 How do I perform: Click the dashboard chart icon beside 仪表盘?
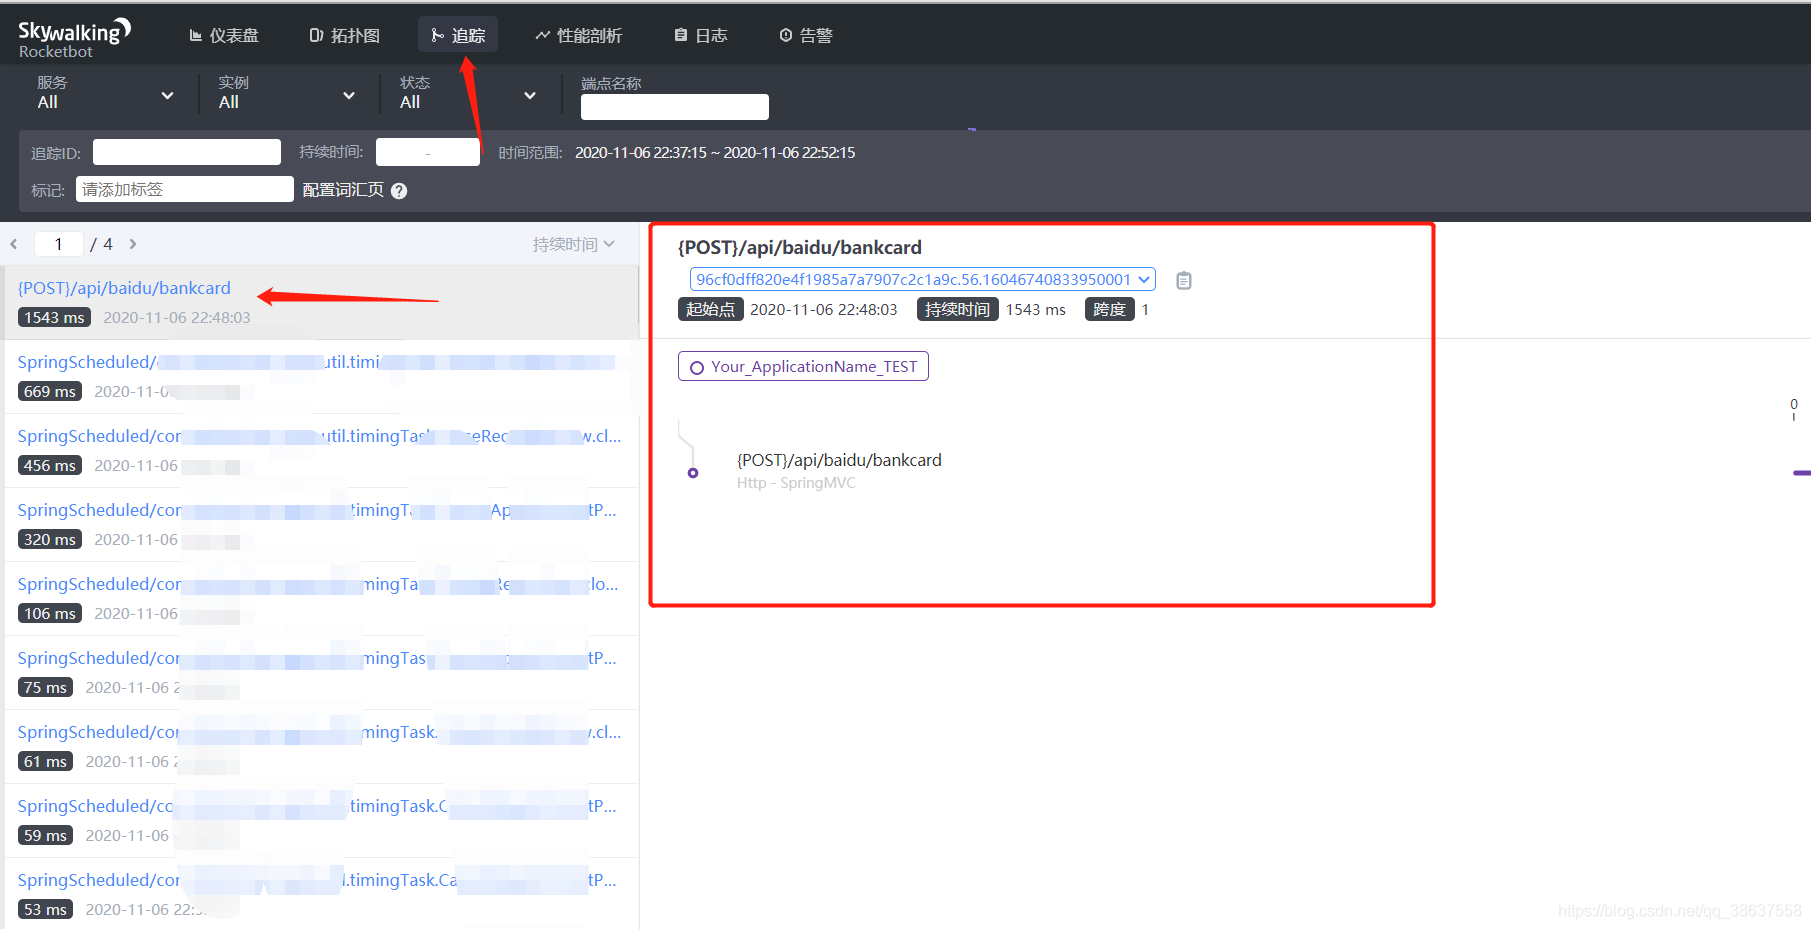196,35
